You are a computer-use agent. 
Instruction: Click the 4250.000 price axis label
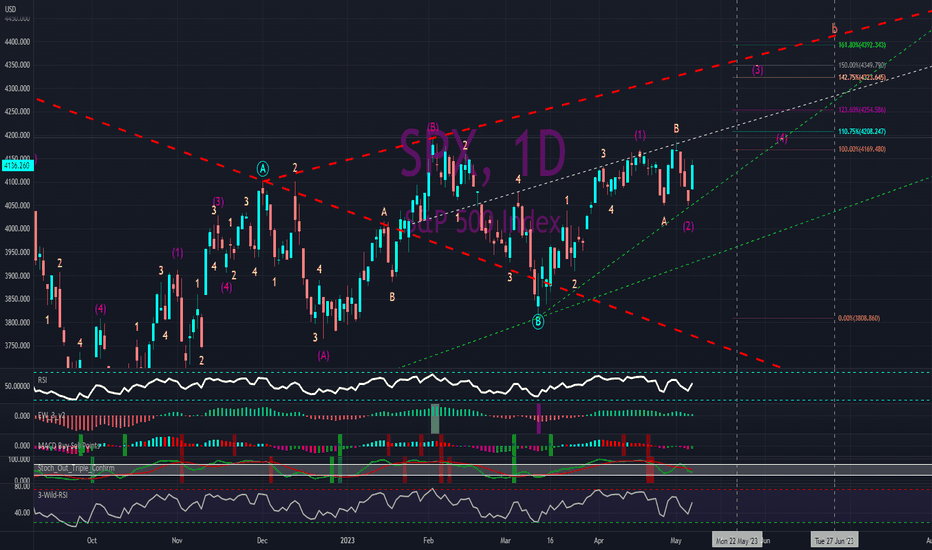point(17,112)
